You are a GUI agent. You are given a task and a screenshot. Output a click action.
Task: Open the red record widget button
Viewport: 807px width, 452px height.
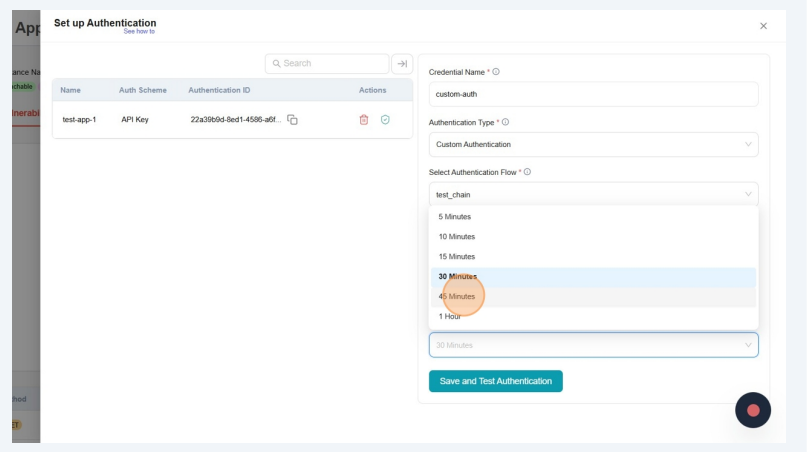[753, 410]
